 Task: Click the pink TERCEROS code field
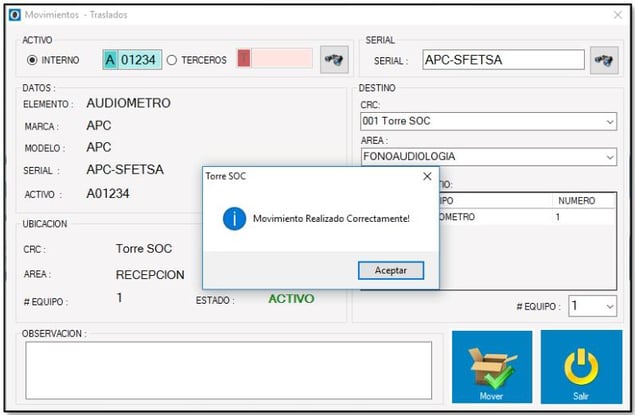[274, 60]
